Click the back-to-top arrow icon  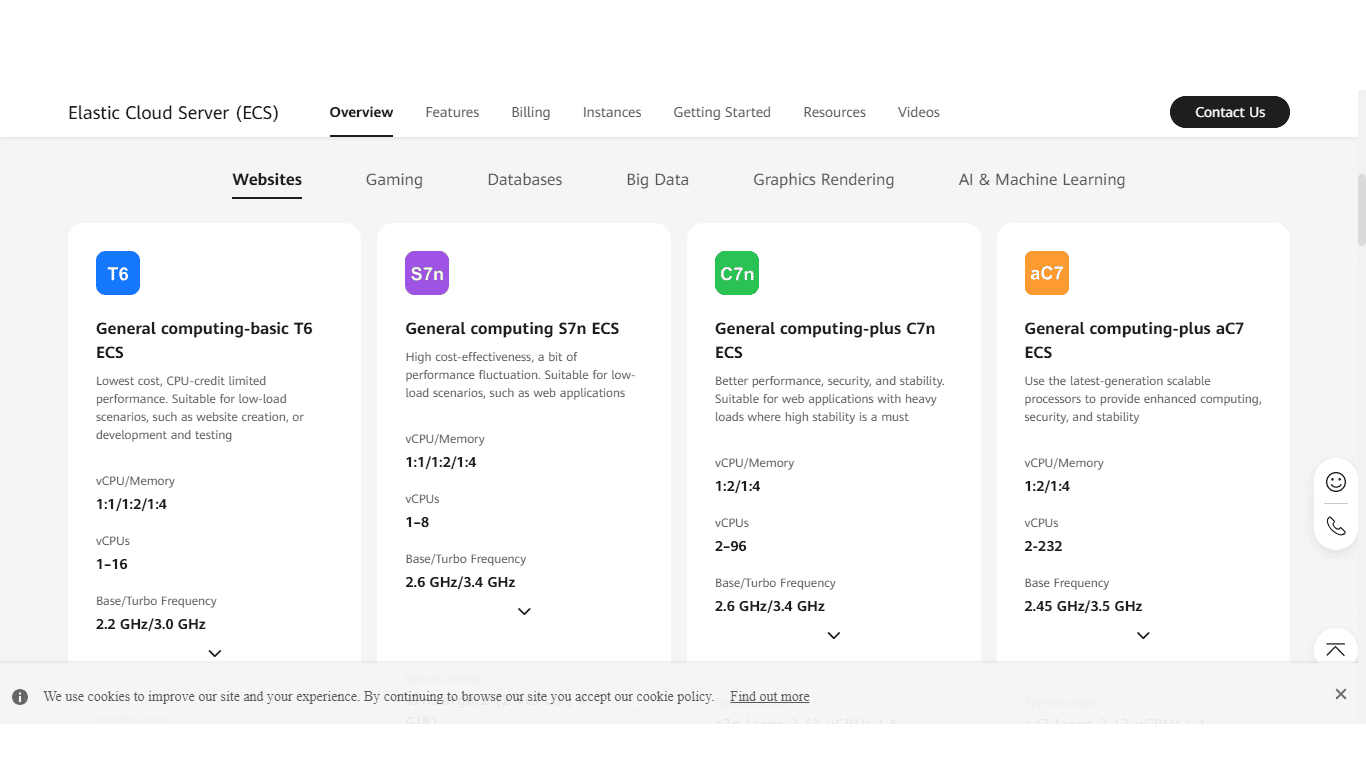1336,650
